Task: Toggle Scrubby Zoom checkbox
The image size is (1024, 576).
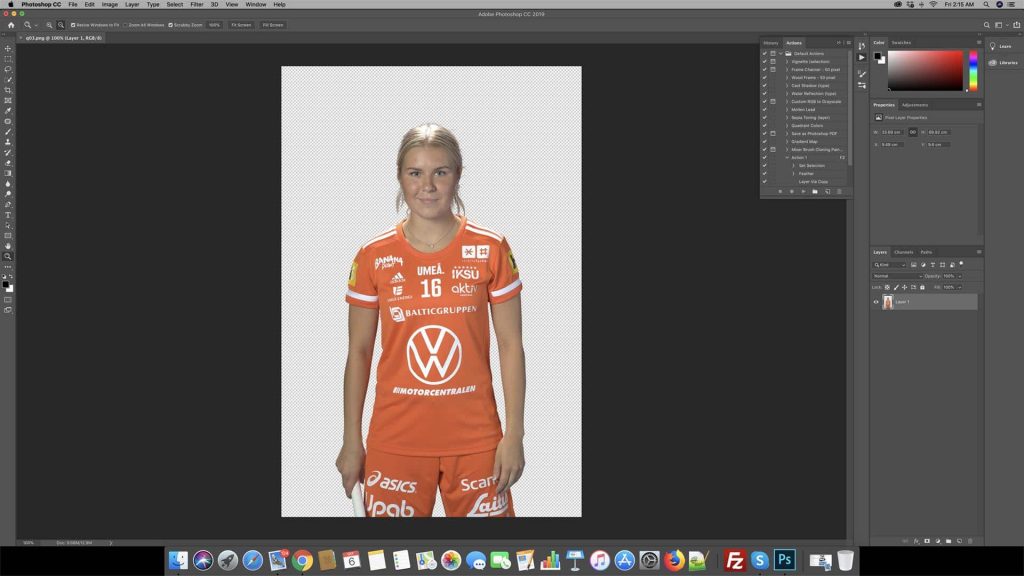Action: 170,25
